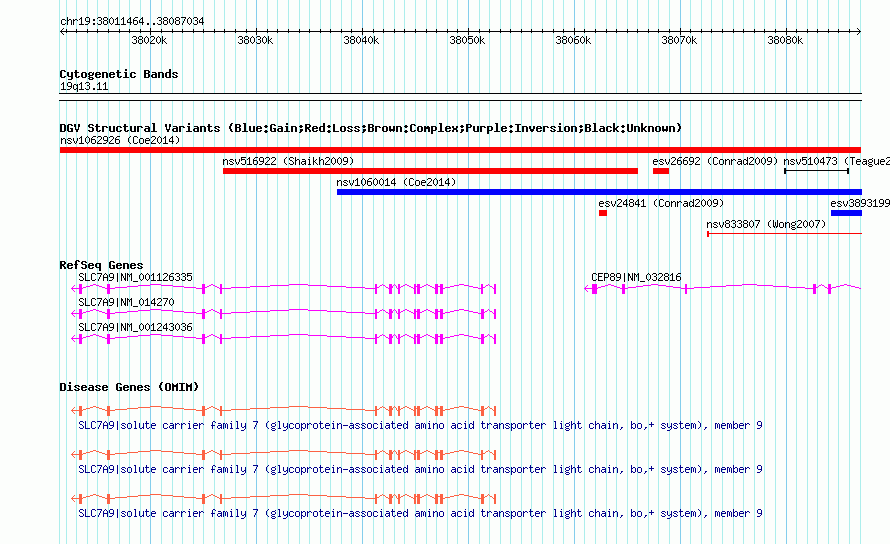Select the CEP89 magenta gene model

[723, 288]
